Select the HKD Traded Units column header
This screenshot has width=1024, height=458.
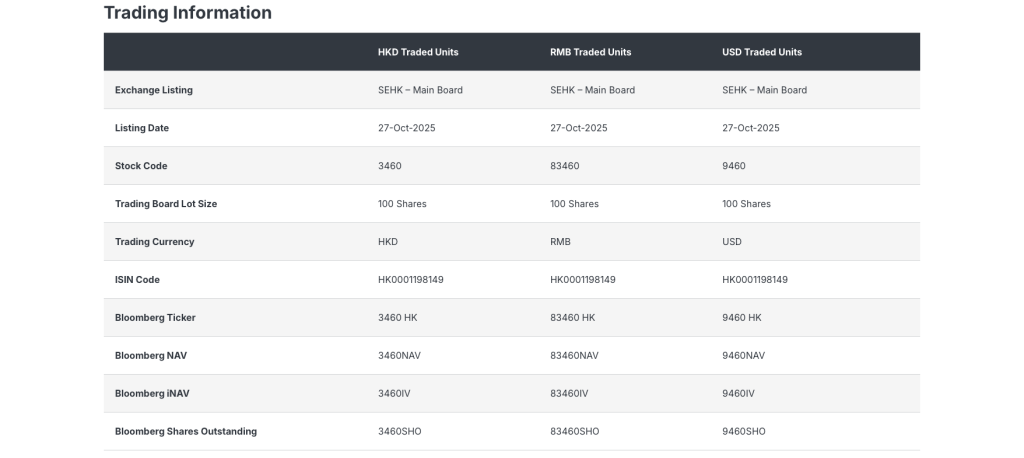[418, 52]
